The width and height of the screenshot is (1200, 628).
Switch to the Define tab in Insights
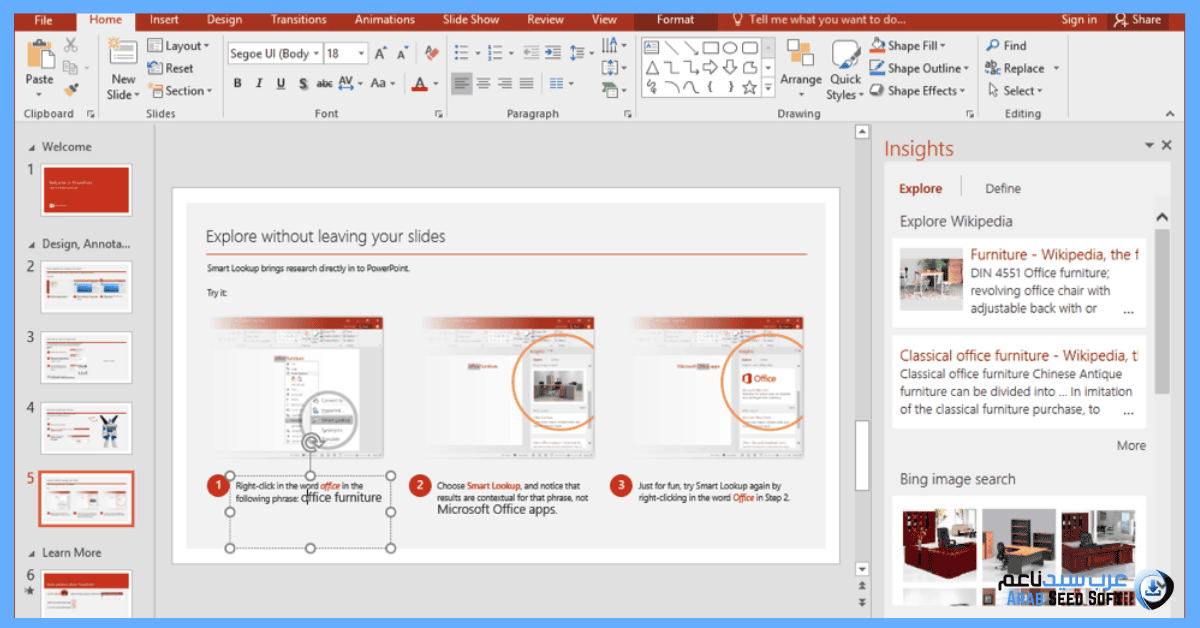[x=1002, y=188]
